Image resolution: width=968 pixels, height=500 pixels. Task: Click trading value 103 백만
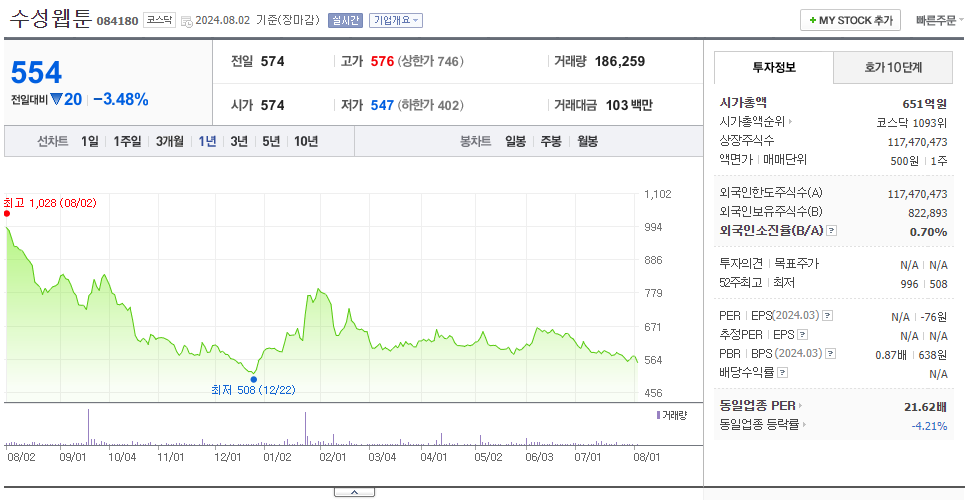628,105
